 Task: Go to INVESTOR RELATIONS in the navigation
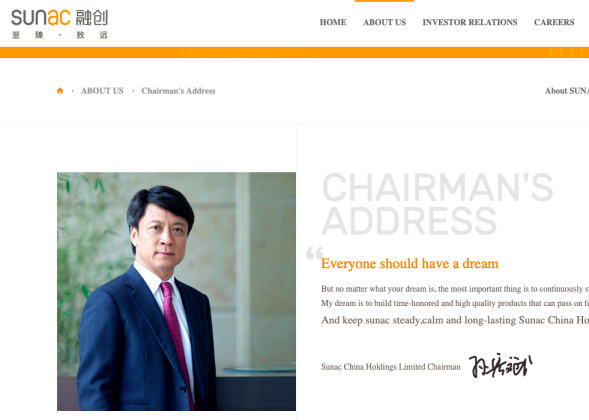pyautogui.click(x=470, y=22)
